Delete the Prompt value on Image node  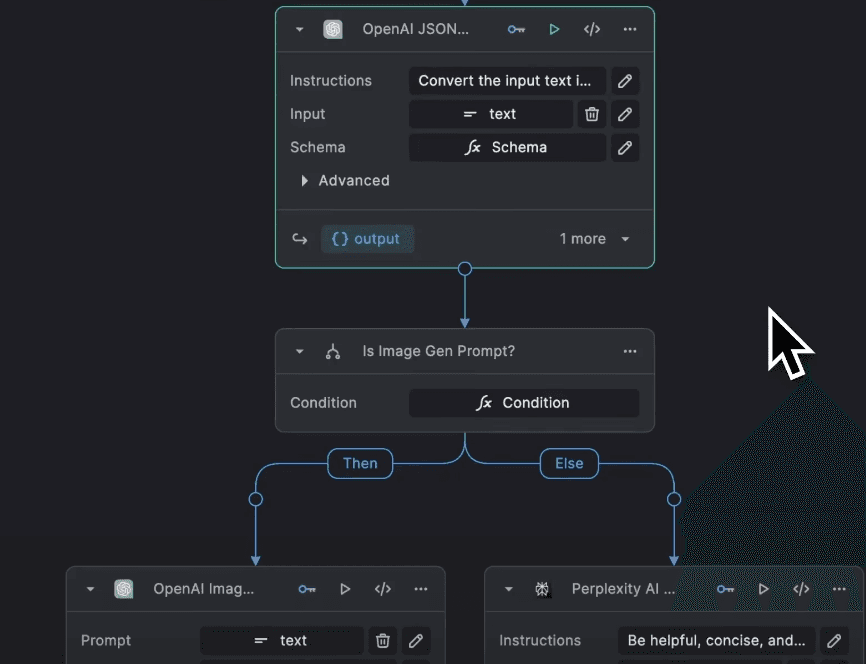click(383, 640)
